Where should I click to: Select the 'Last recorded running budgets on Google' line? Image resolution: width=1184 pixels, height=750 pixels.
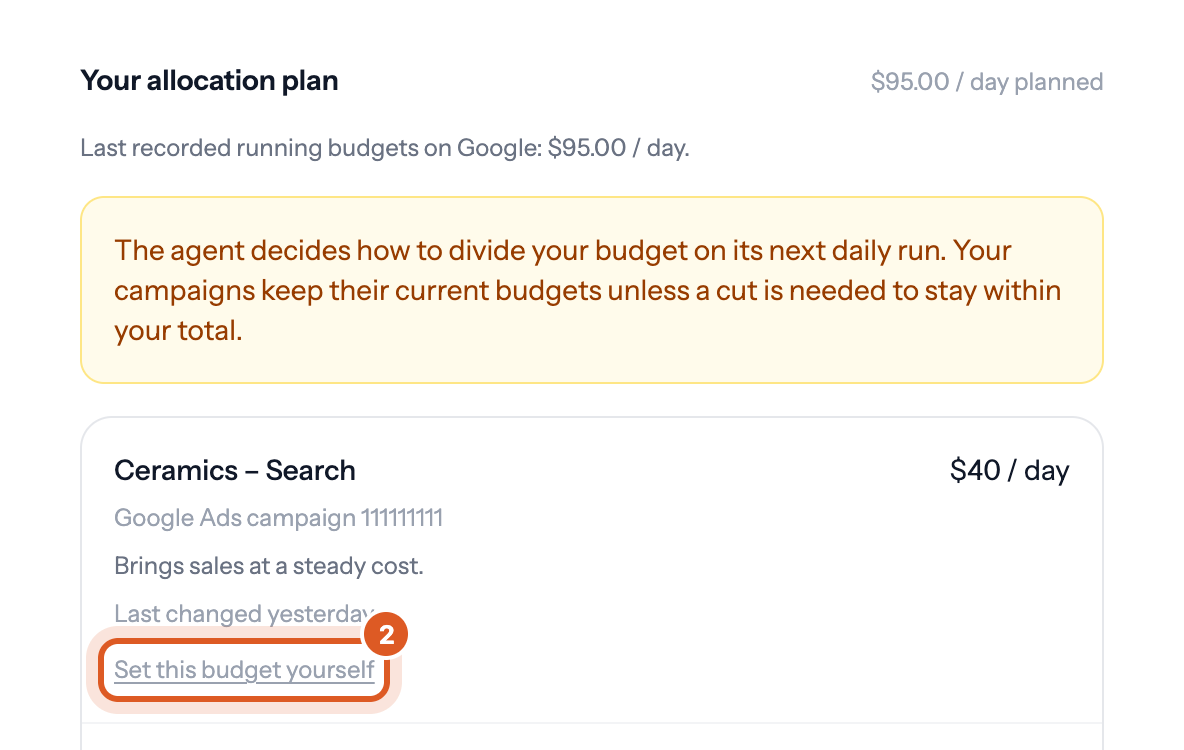tap(385, 148)
